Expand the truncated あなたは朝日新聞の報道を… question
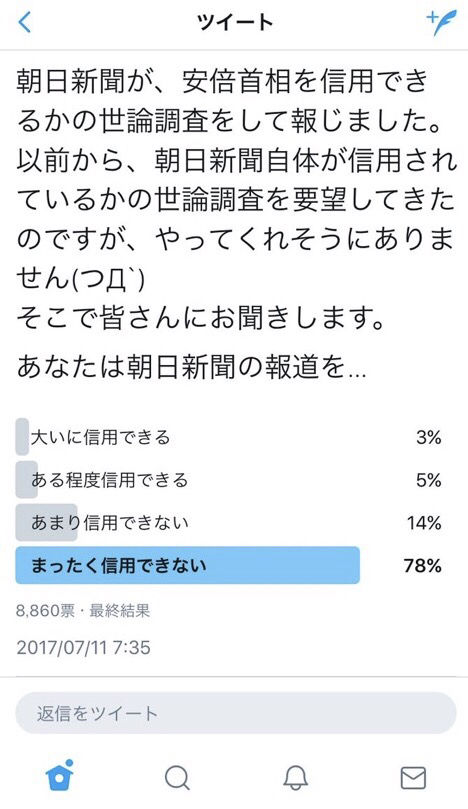The height and width of the screenshot is (809, 468). [x=191, y=367]
